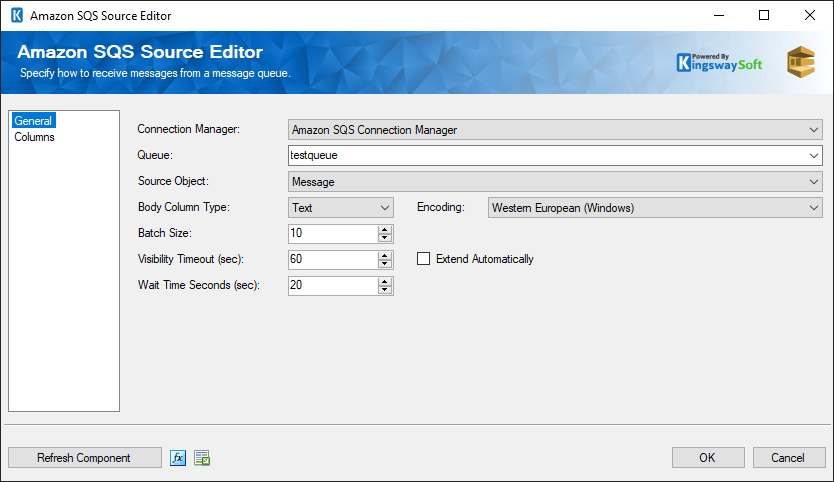This screenshot has height=482, width=834.
Task: Expand the Queue dropdown arrow
Action: [813, 156]
